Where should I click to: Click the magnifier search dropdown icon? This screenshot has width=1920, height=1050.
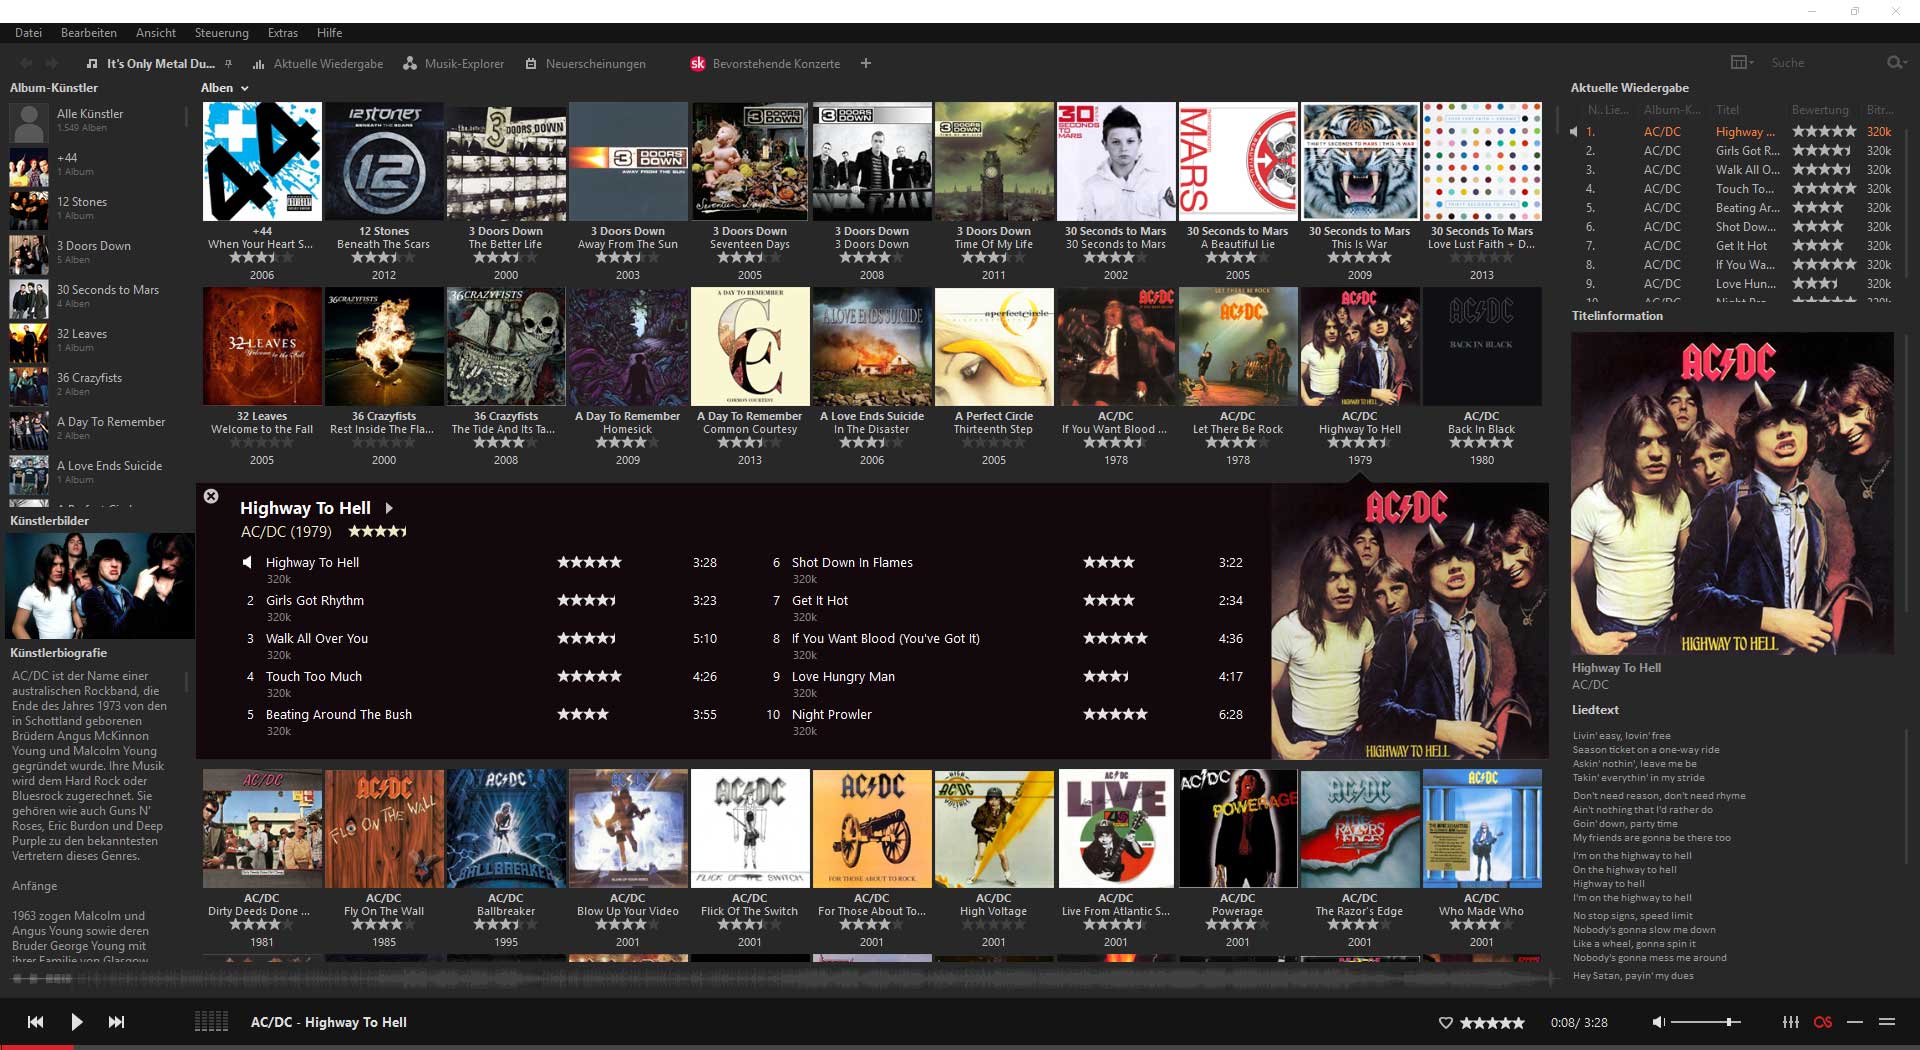(1896, 62)
